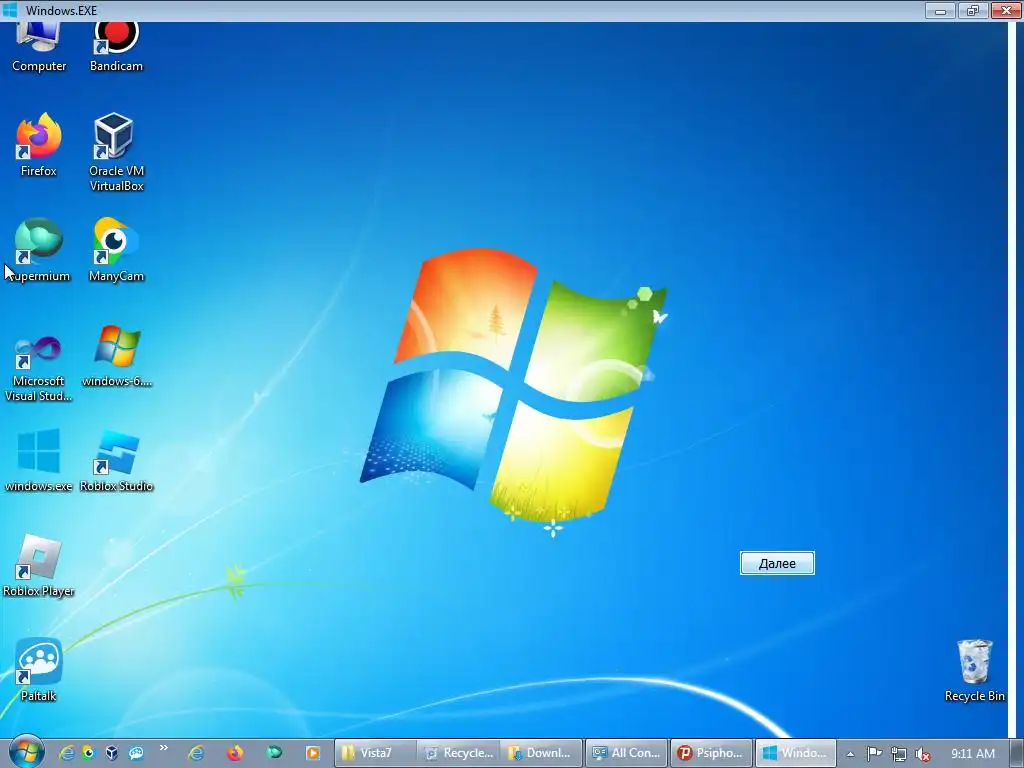
Task: Select the Supermium desktop shortcut
Action: [39, 250]
